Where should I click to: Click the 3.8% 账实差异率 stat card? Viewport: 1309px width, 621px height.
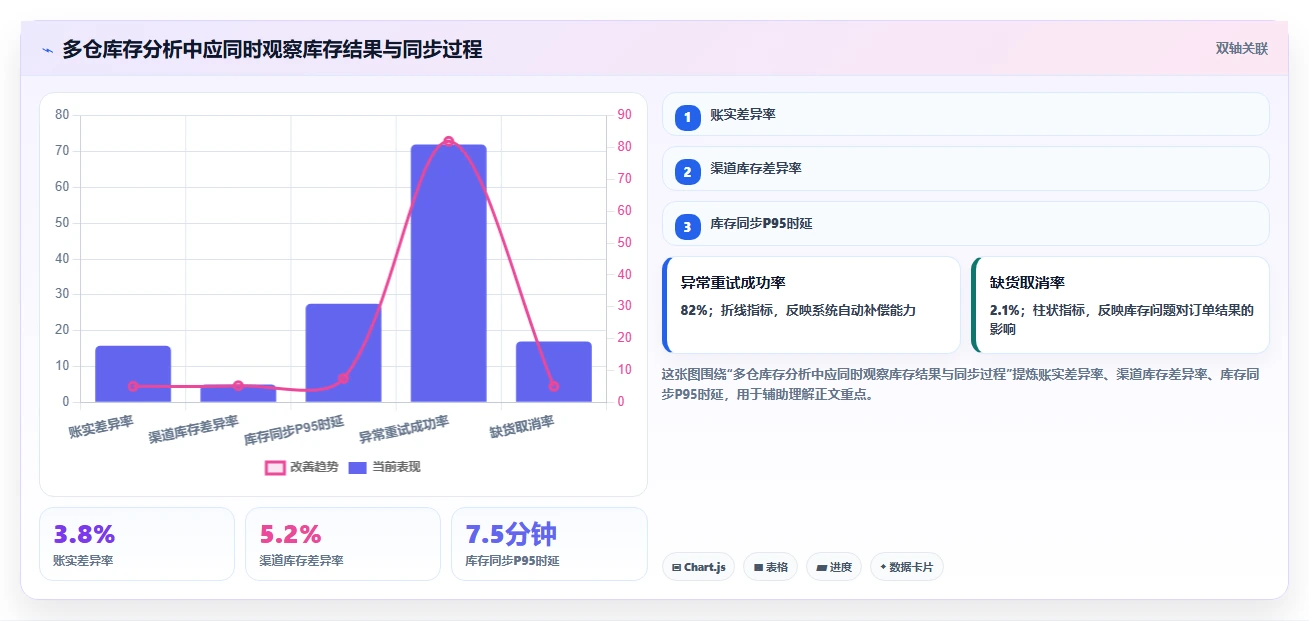(137, 544)
